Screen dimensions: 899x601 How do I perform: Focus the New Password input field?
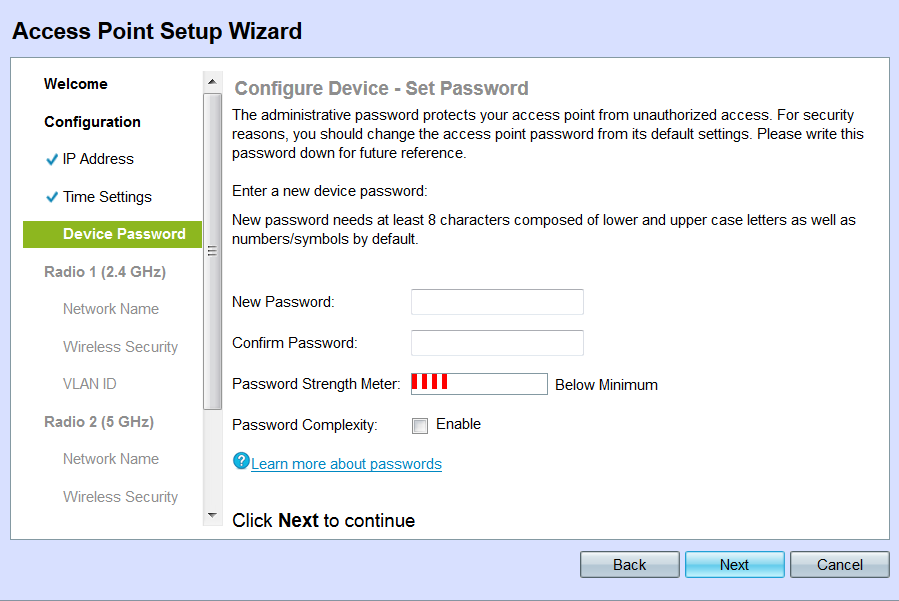pos(497,302)
